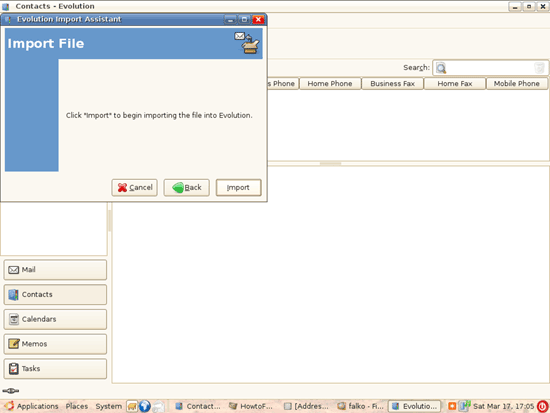Click the Memos notepad icon
Screen dimensions: 550x413
coord(14,344)
